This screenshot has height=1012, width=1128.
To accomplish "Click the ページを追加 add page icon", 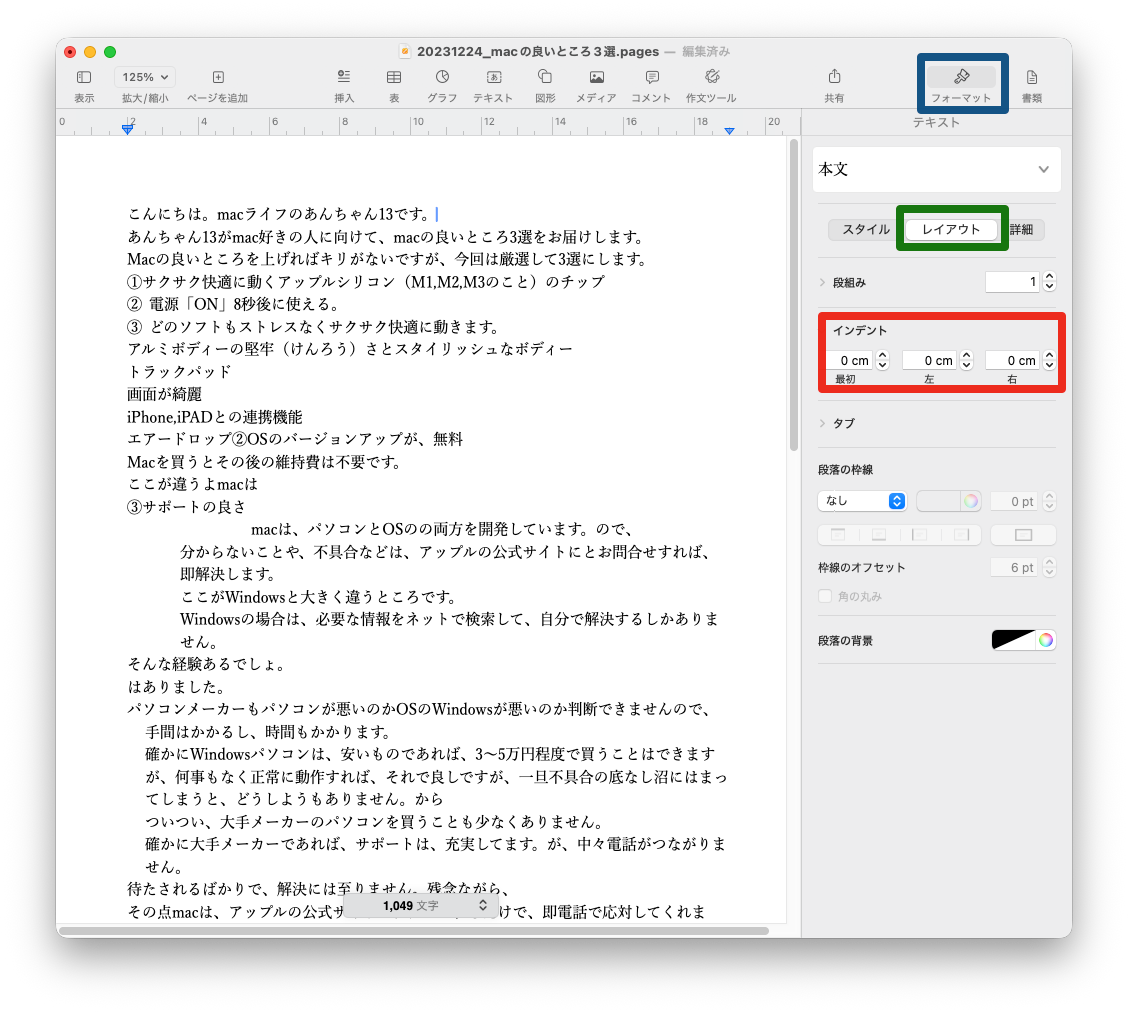I will [x=218, y=77].
